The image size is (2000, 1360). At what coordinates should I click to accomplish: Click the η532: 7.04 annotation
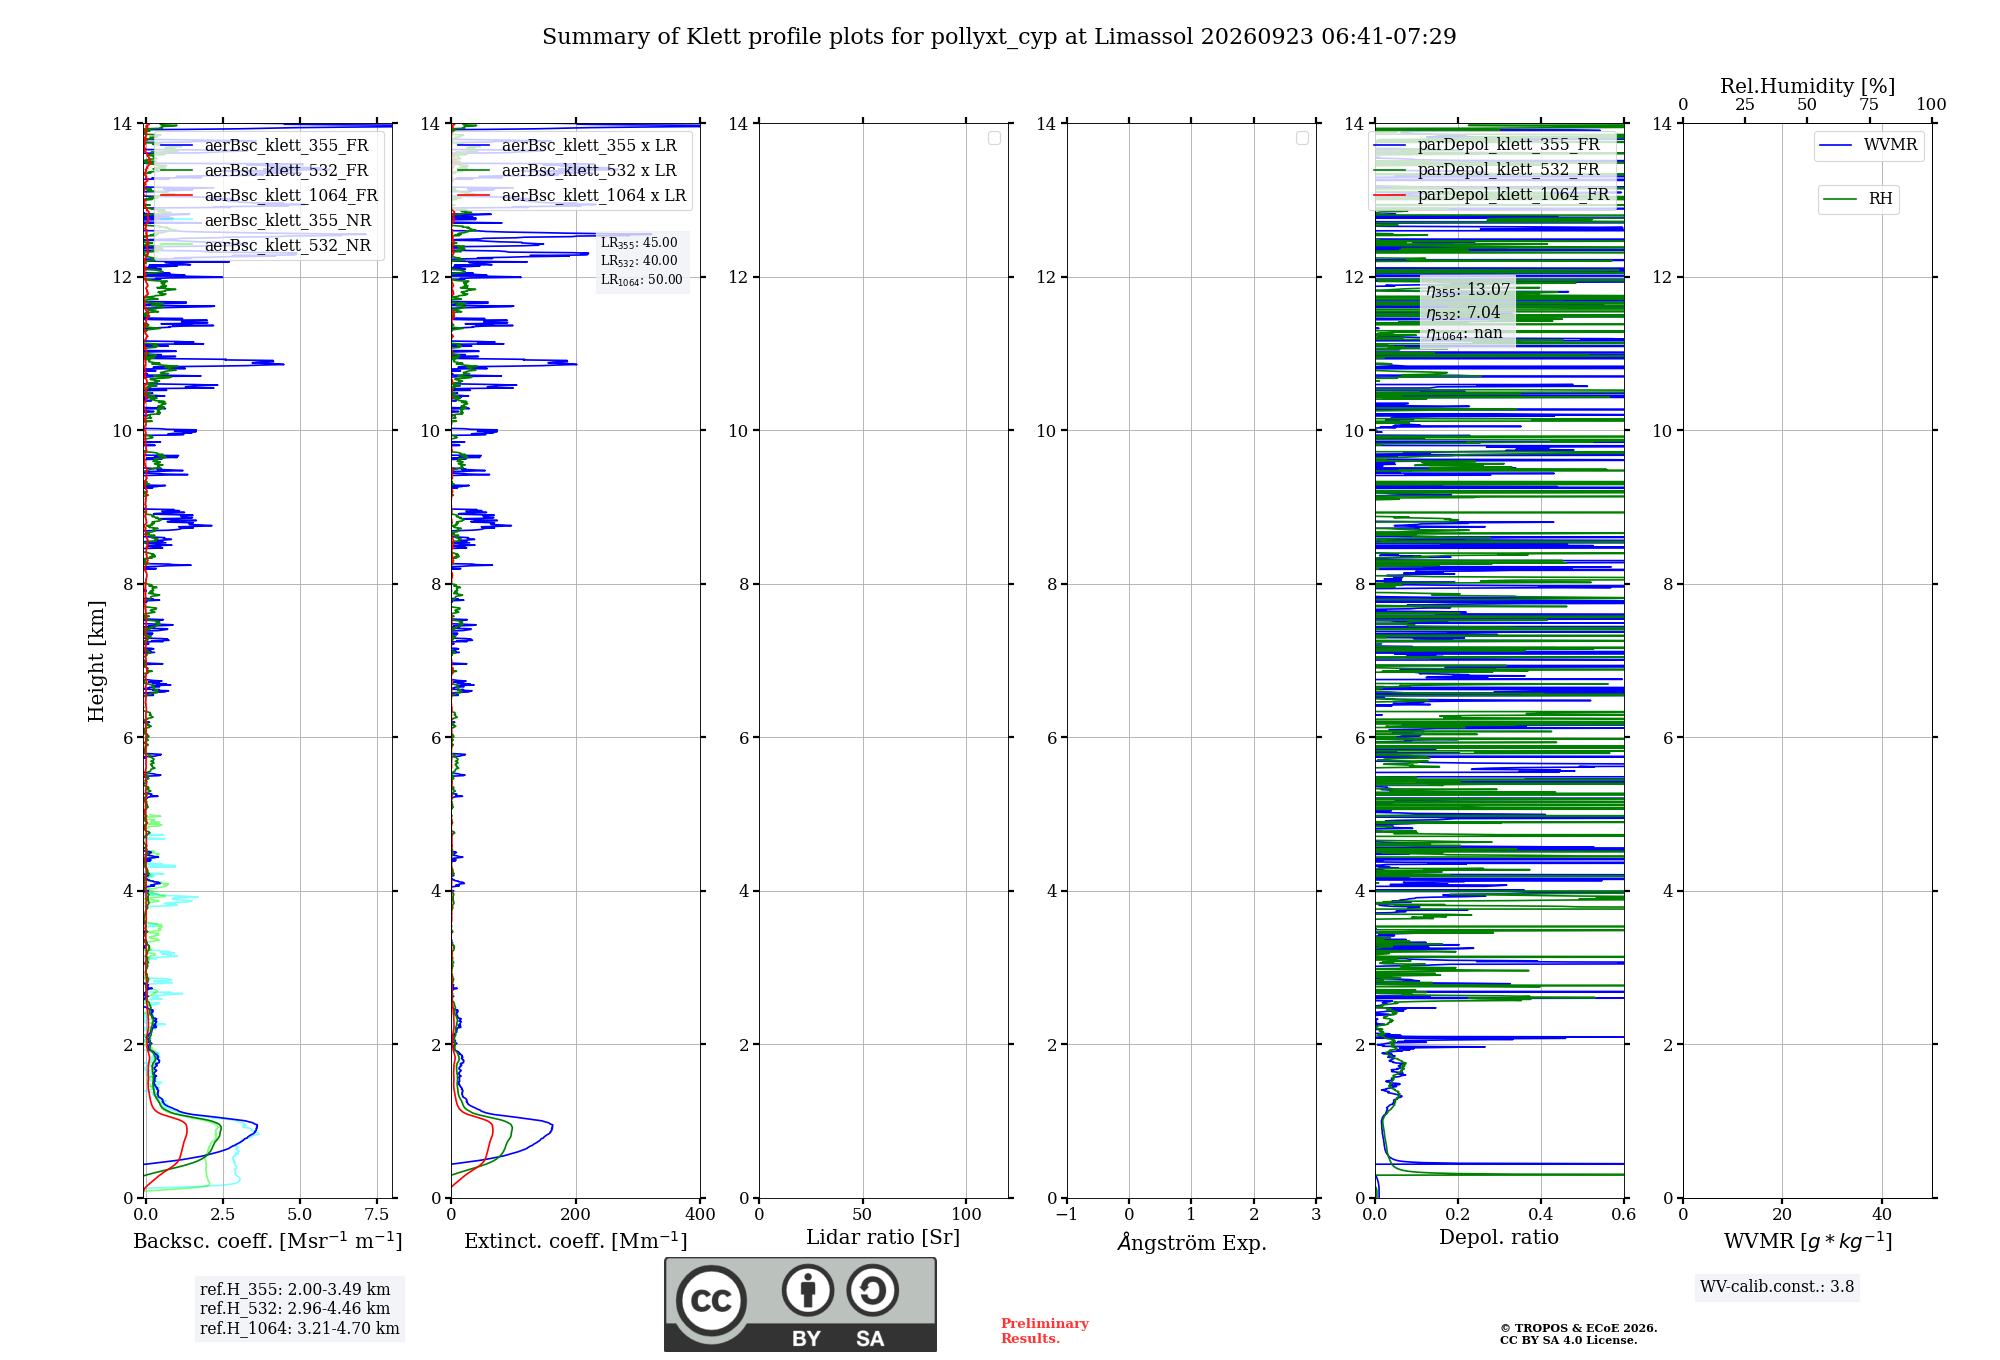pyautogui.click(x=1463, y=312)
